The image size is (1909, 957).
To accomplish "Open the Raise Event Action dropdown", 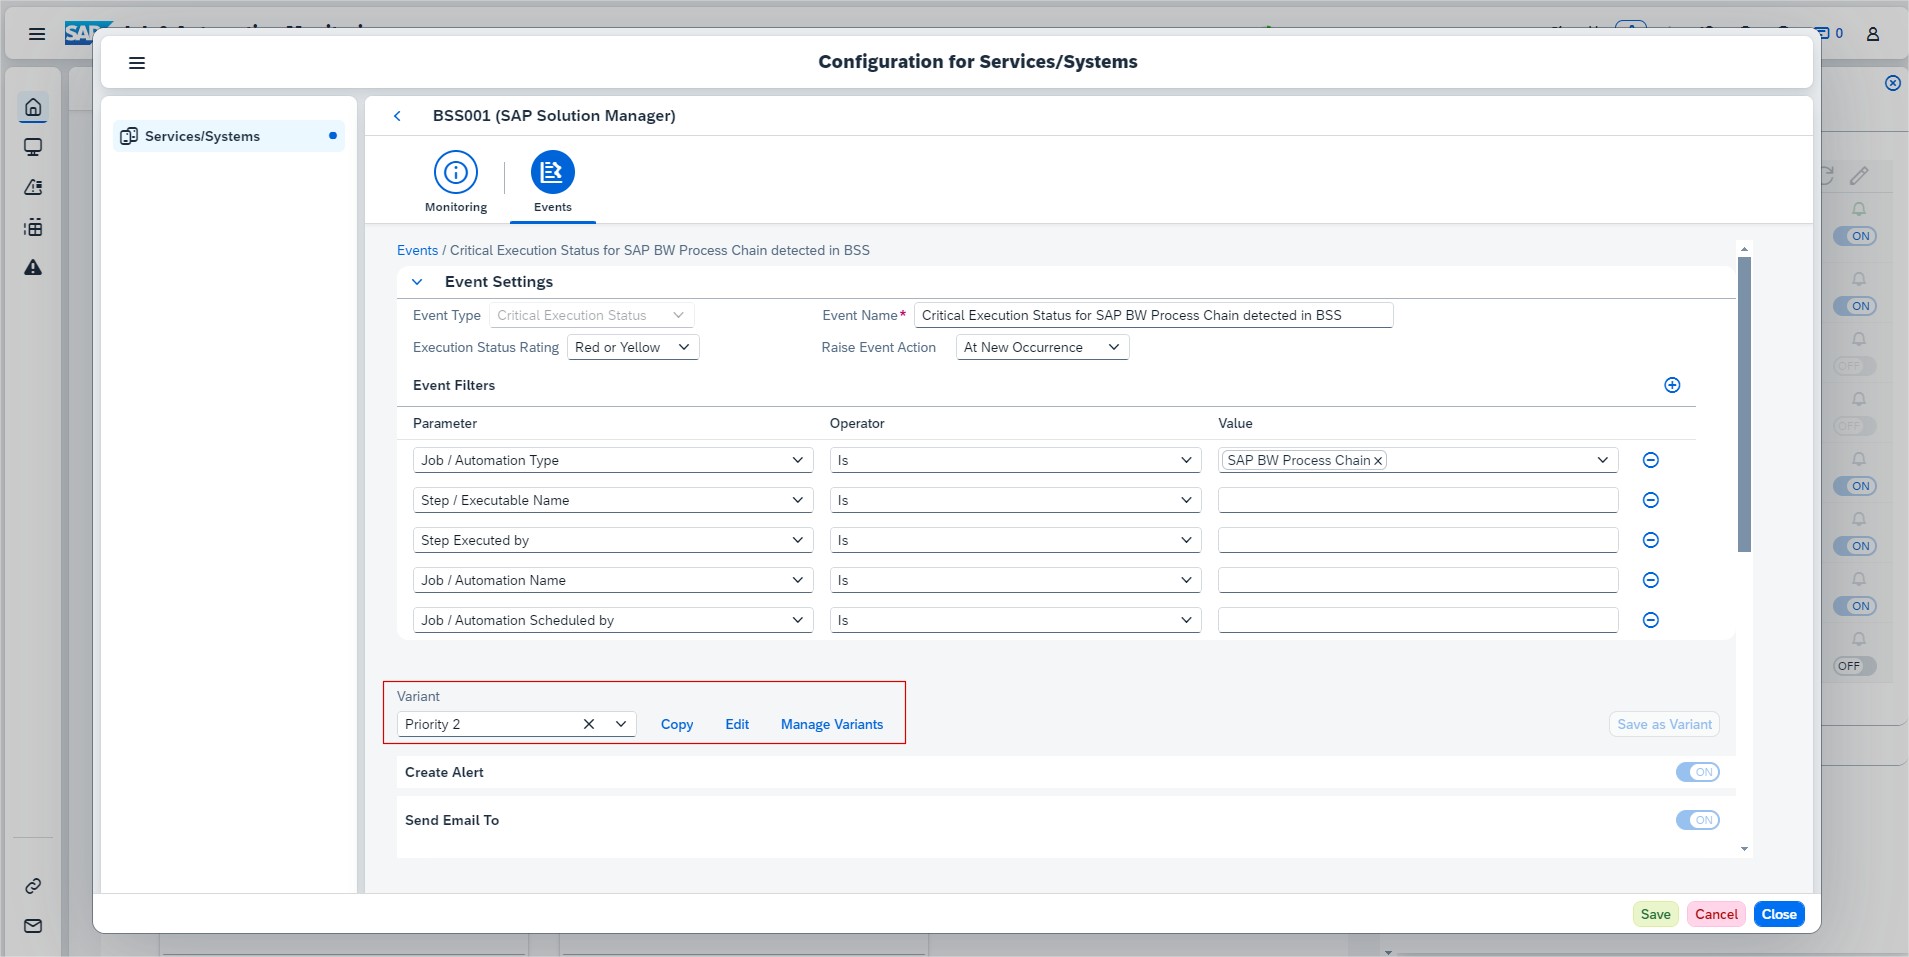I will pos(1041,347).
